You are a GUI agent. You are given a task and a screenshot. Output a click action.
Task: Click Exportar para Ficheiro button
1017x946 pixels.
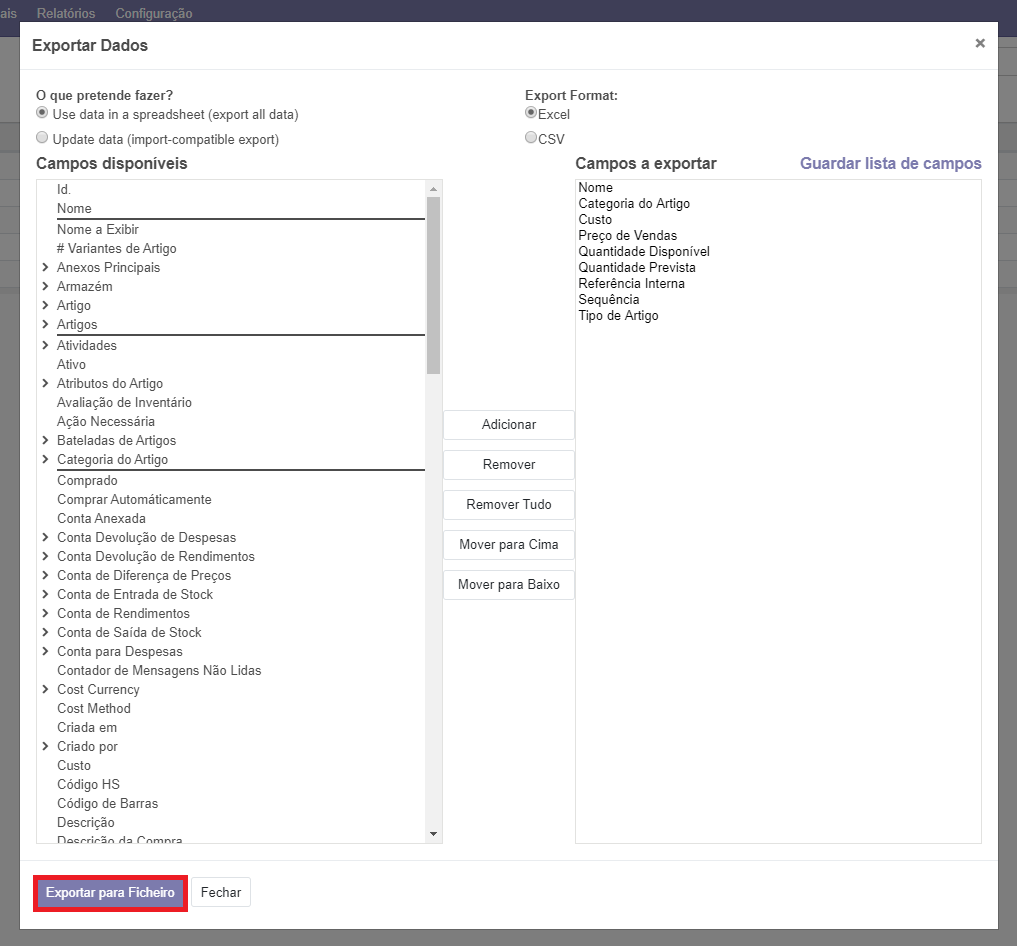110,893
